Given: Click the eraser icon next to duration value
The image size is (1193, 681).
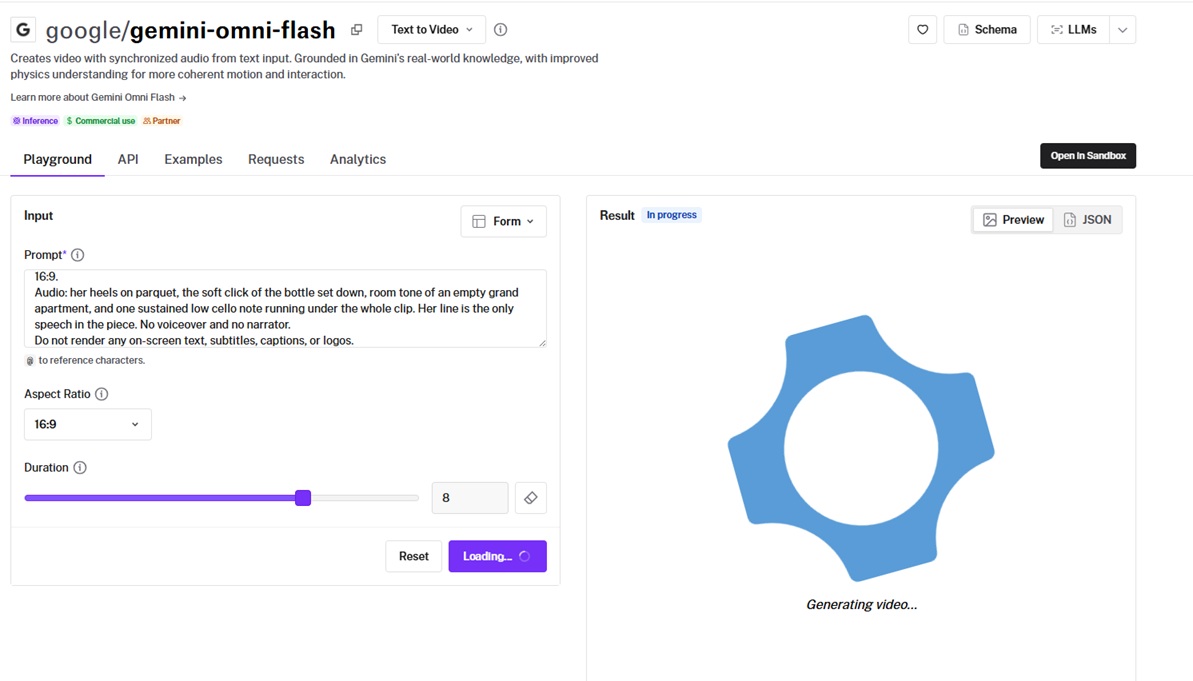Looking at the screenshot, I should pyautogui.click(x=530, y=498).
